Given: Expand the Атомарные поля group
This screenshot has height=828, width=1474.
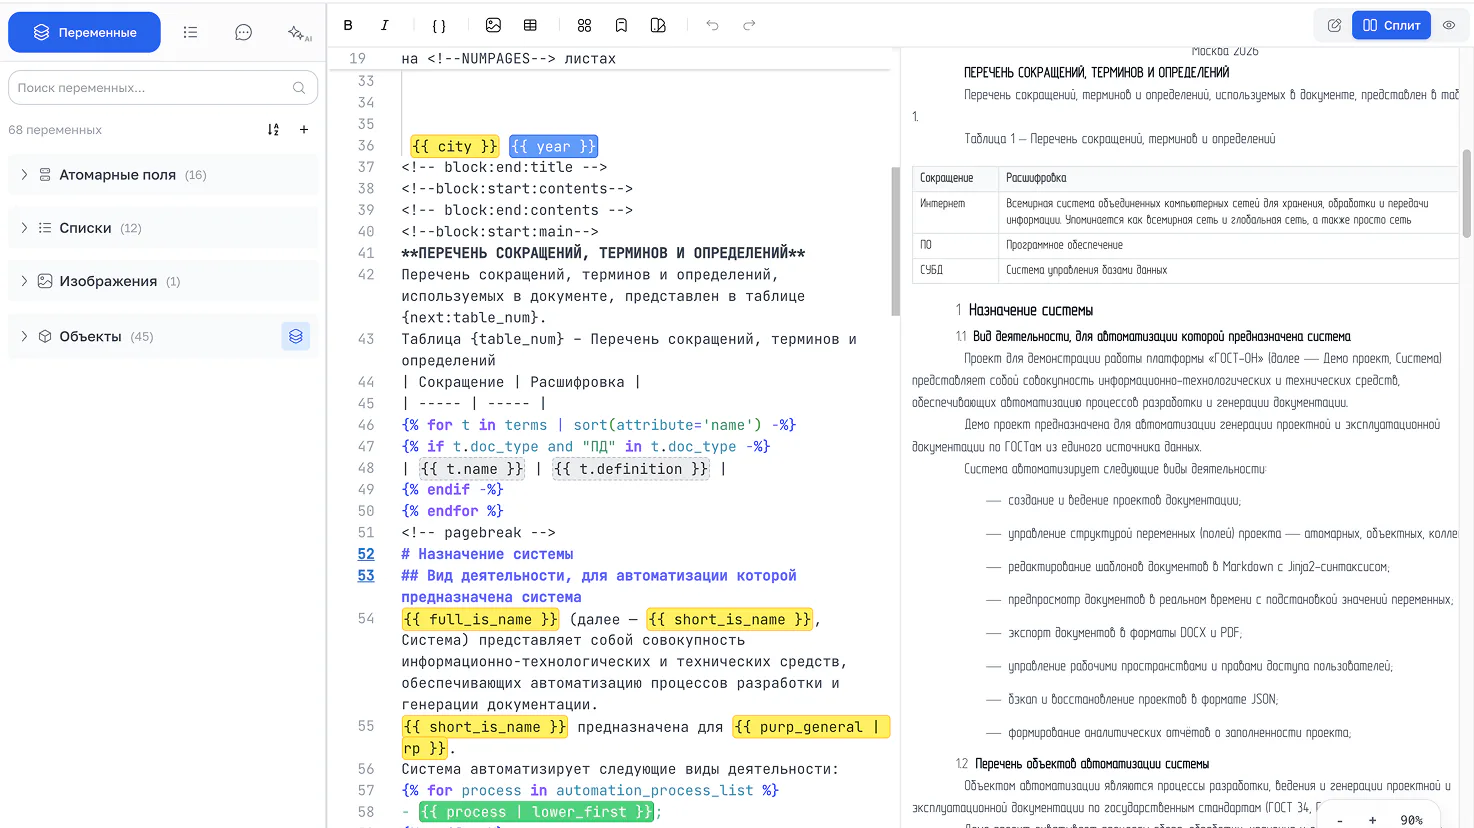Looking at the screenshot, I should coord(163,175).
